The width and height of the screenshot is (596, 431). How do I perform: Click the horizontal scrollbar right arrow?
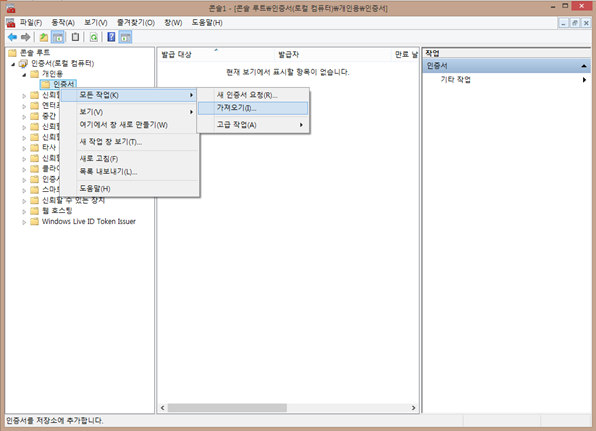(x=414, y=408)
